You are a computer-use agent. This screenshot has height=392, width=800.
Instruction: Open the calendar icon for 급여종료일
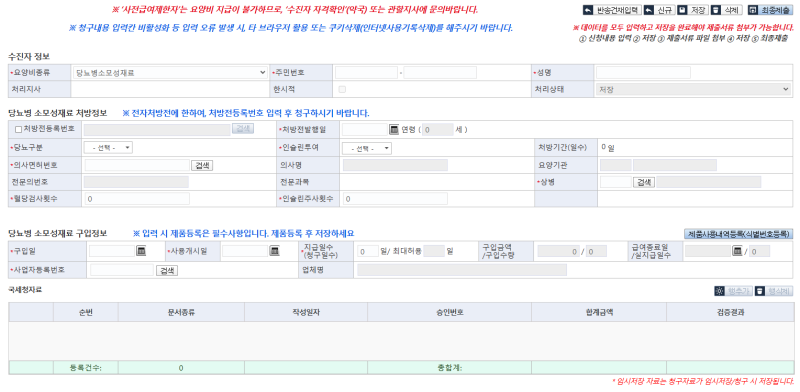pyautogui.click(x=737, y=251)
